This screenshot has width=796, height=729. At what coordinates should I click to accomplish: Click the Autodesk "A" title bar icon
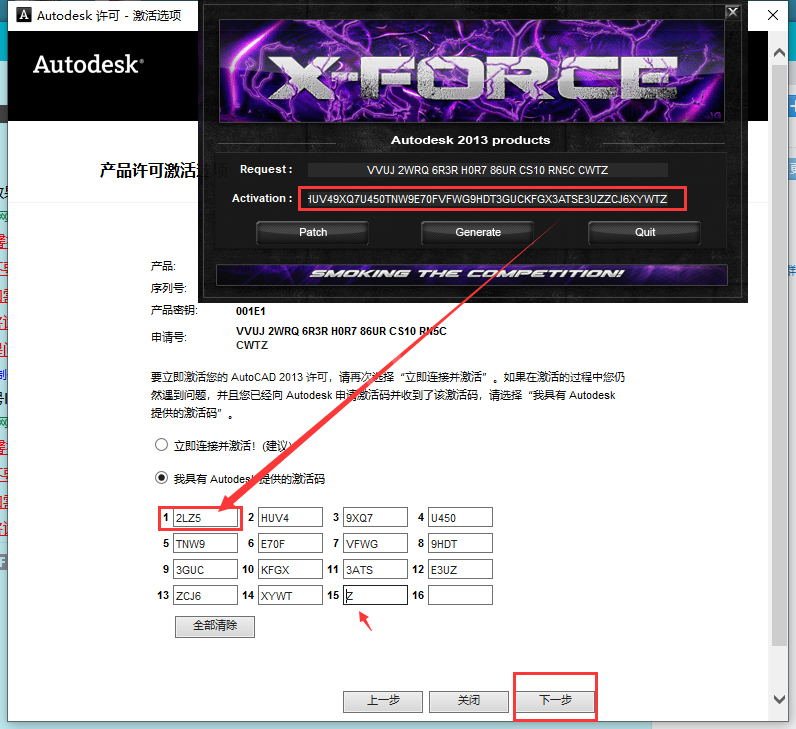(x=23, y=15)
